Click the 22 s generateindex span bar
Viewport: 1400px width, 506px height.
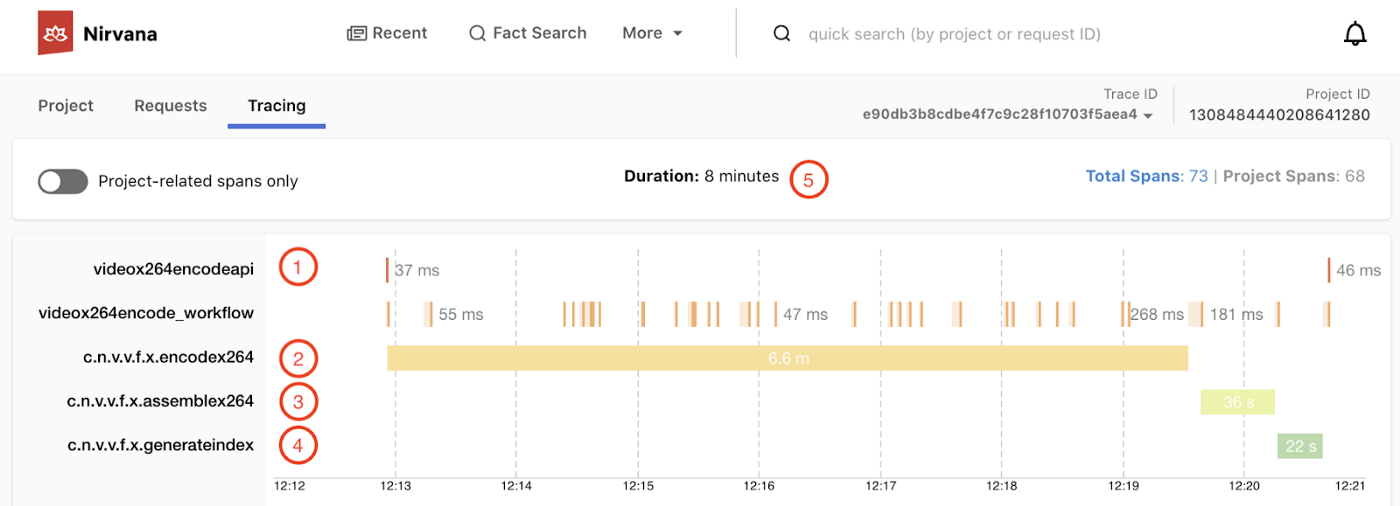tap(1299, 446)
